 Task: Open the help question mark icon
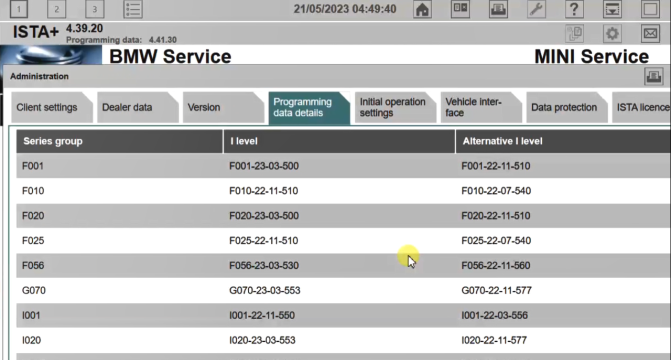point(574,9)
